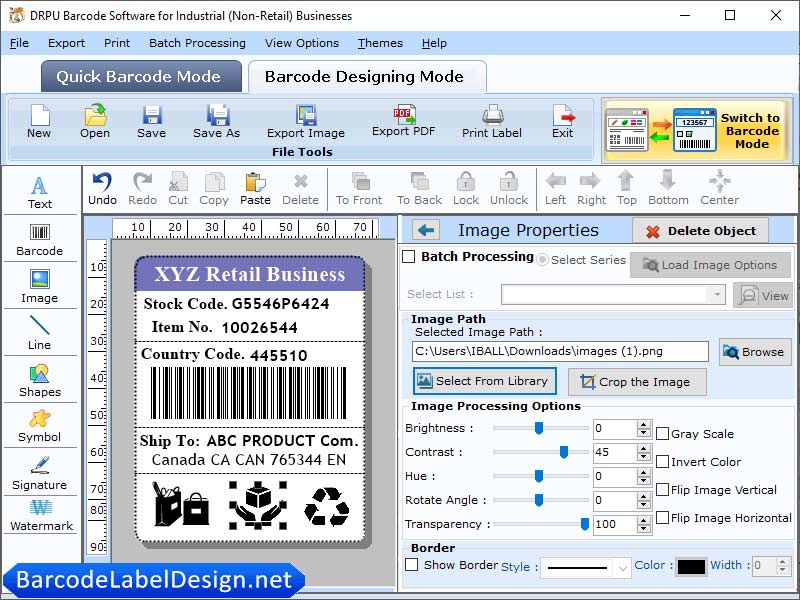Check the Gray Scale option

pos(664,433)
